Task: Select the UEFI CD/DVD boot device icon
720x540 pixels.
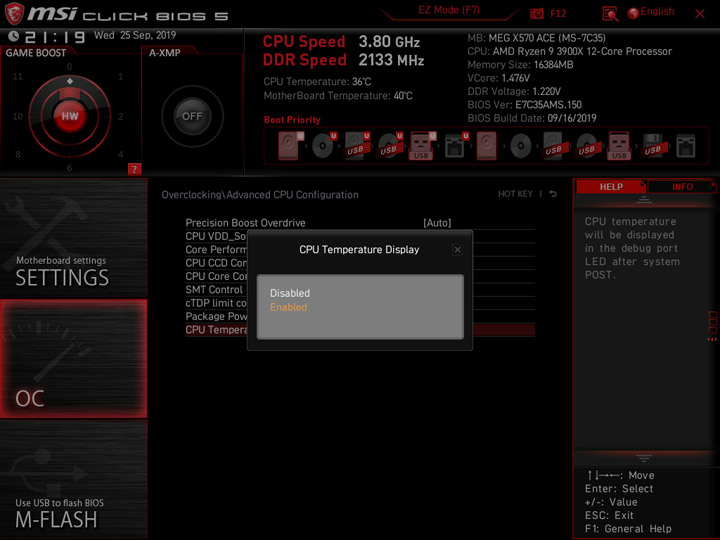Action: pyautogui.click(x=324, y=146)
